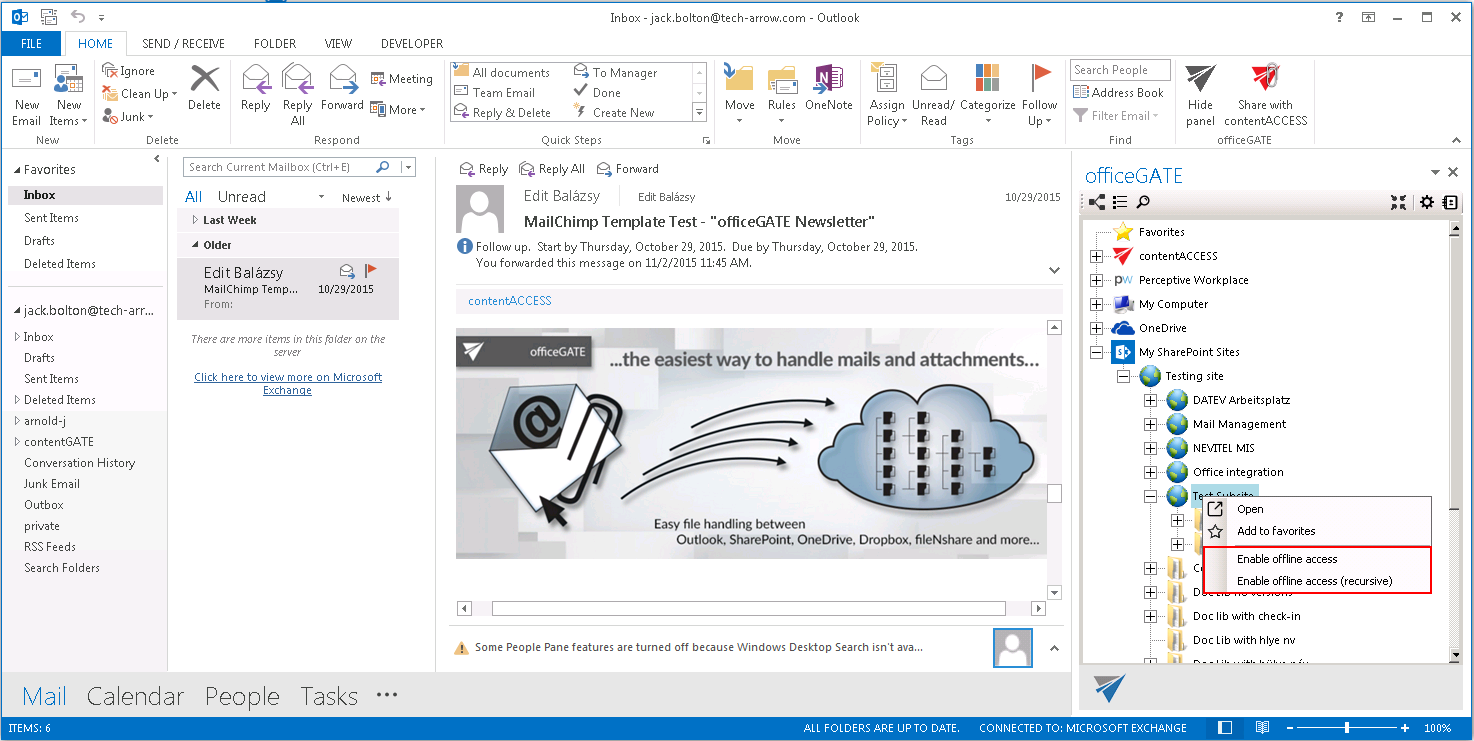Click contentACCESS link in message header
The width and height of the screenshot is (1474, 741).
click(510, 301)
